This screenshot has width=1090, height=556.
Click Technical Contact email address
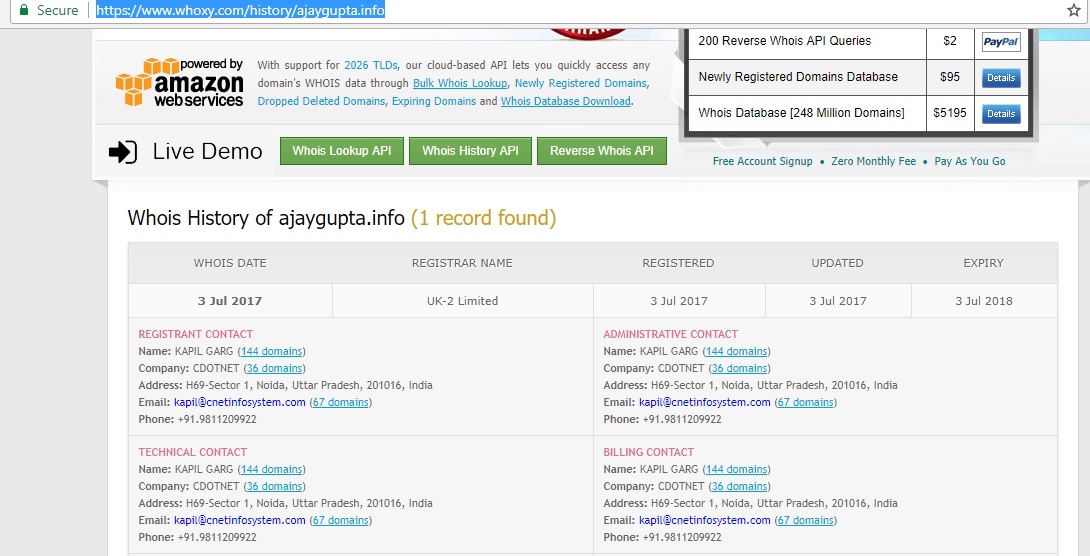click(240, 521)
